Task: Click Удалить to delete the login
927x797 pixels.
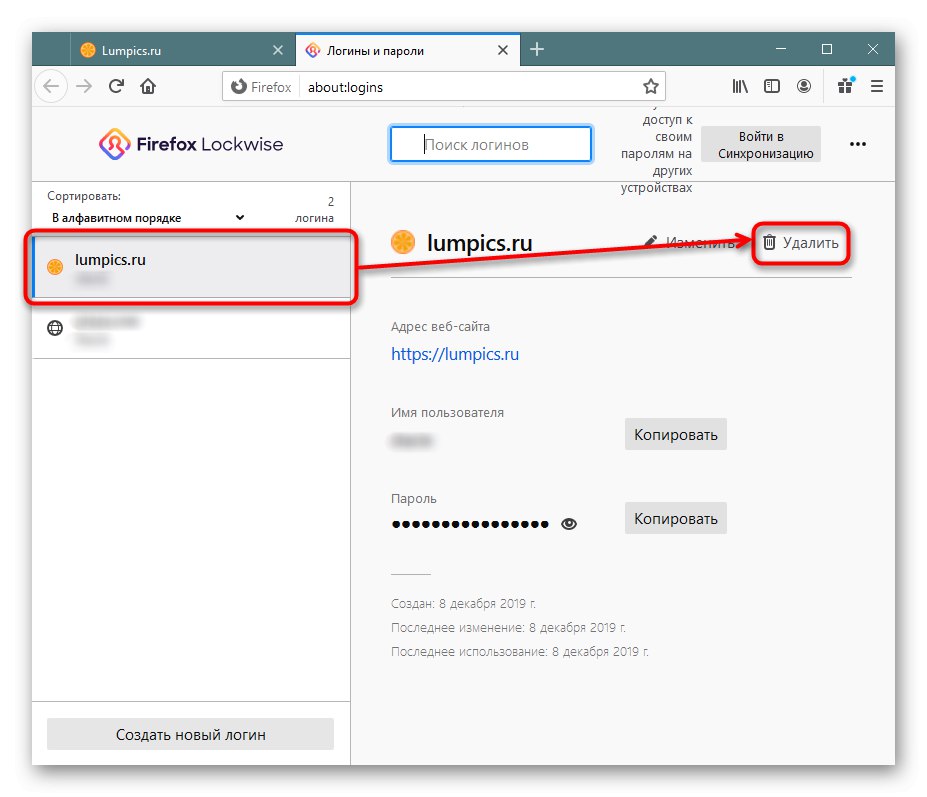Action: [800, 242]
